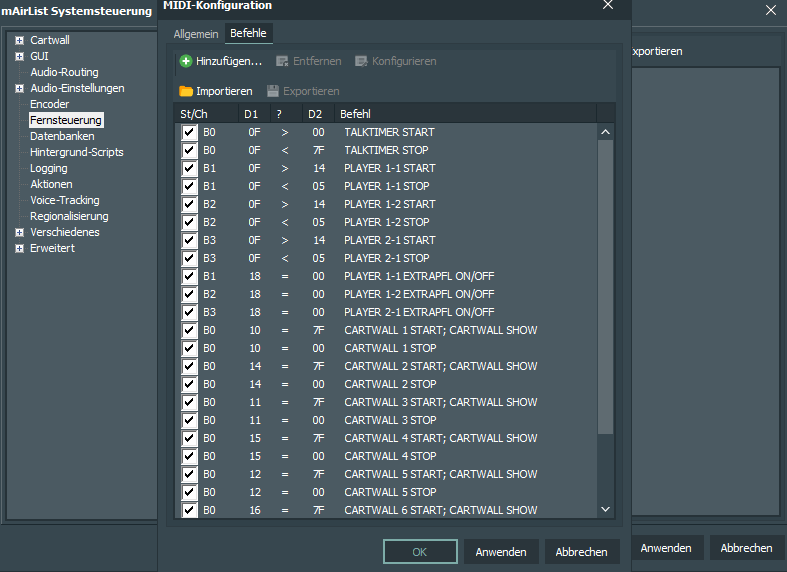Image resolution: width=787 pixels, height=572 pixels.
Task: Uncheck the TALKTIMER START checkbox
Action: point(189,132)
